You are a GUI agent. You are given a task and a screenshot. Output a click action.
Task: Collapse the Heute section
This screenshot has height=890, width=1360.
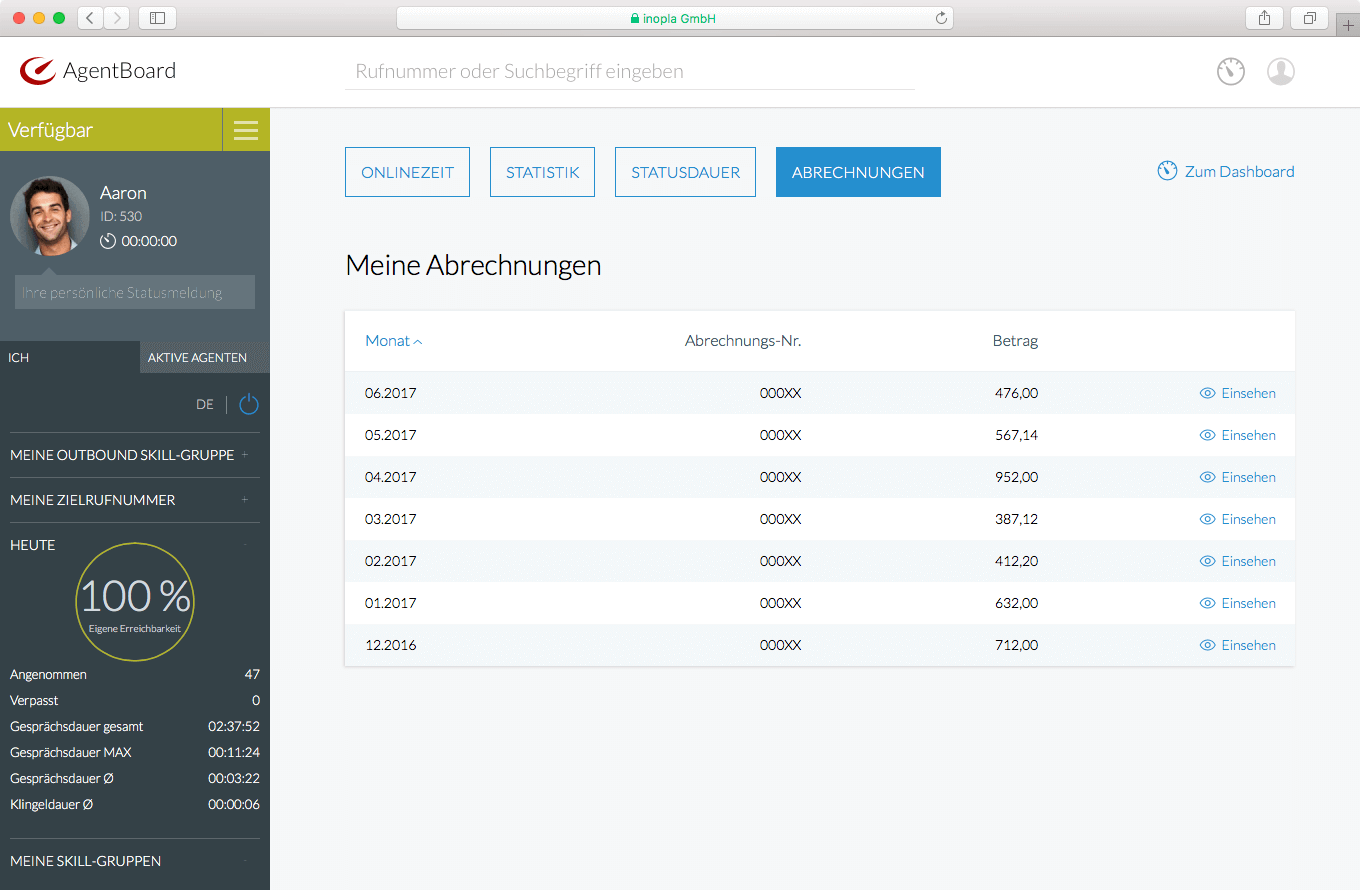[x=245, y=545]
